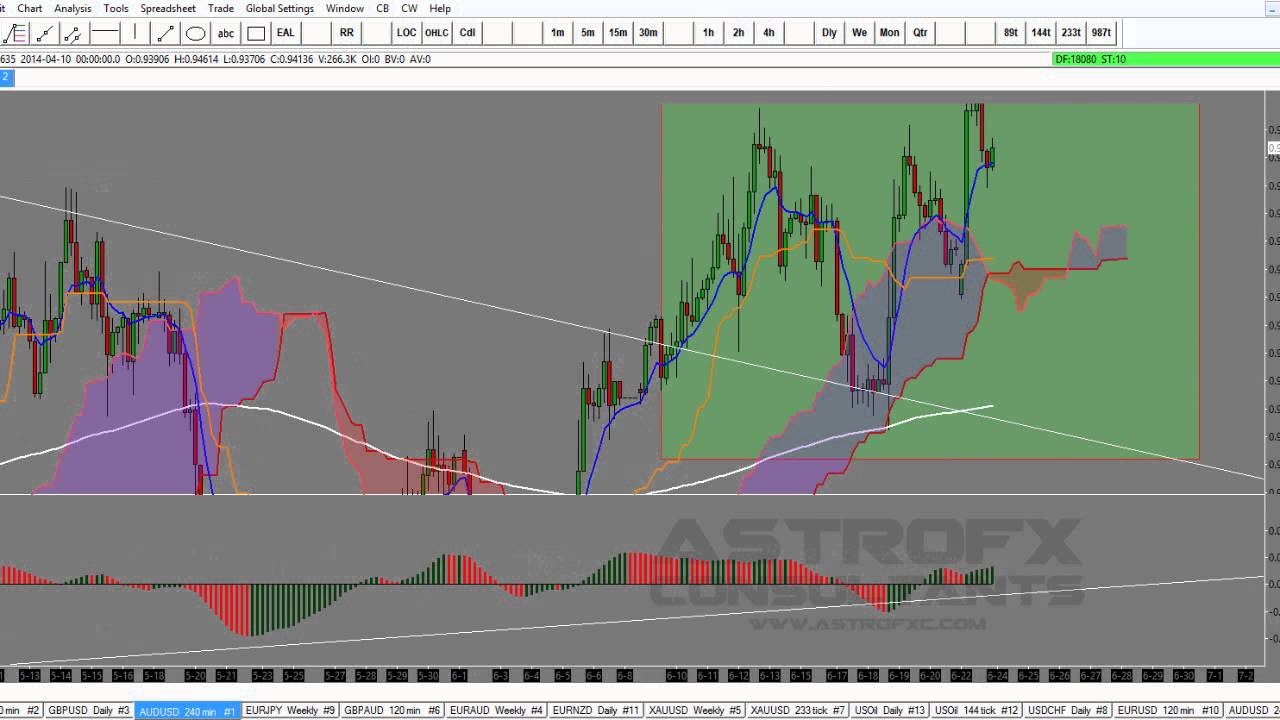
Task: Open the CW menu
Action: pyautogui.click(x=409, y=8)
